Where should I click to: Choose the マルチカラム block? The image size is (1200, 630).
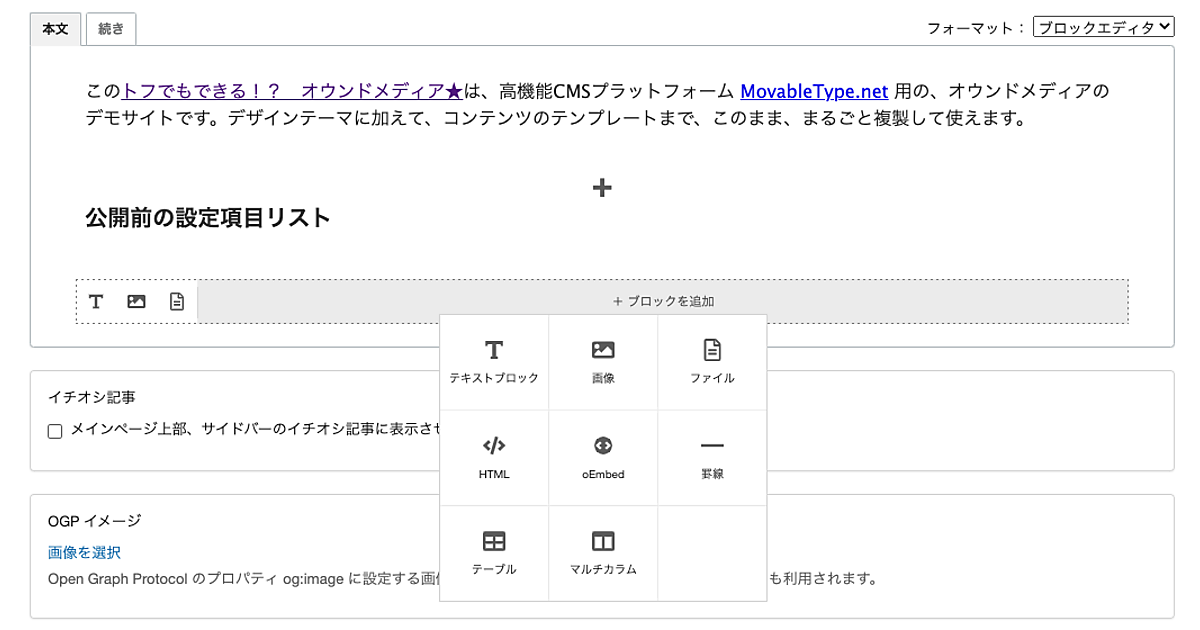(x=603, y=553)
